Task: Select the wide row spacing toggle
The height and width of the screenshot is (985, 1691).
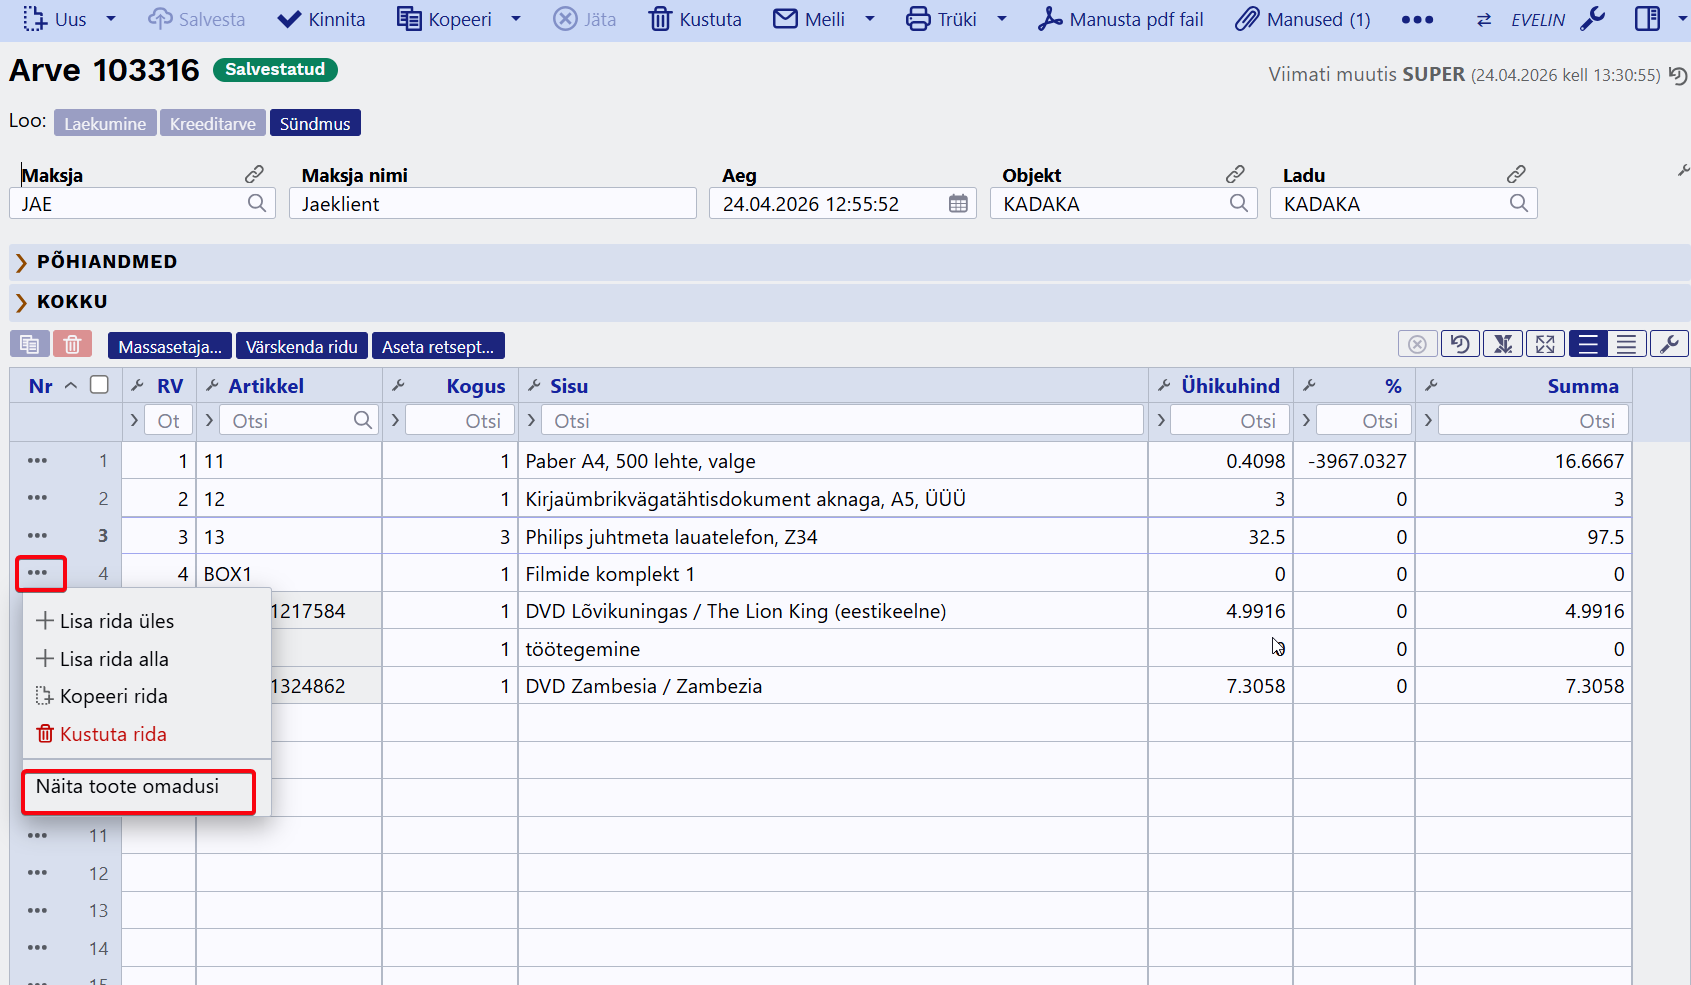Action: 1588,345
